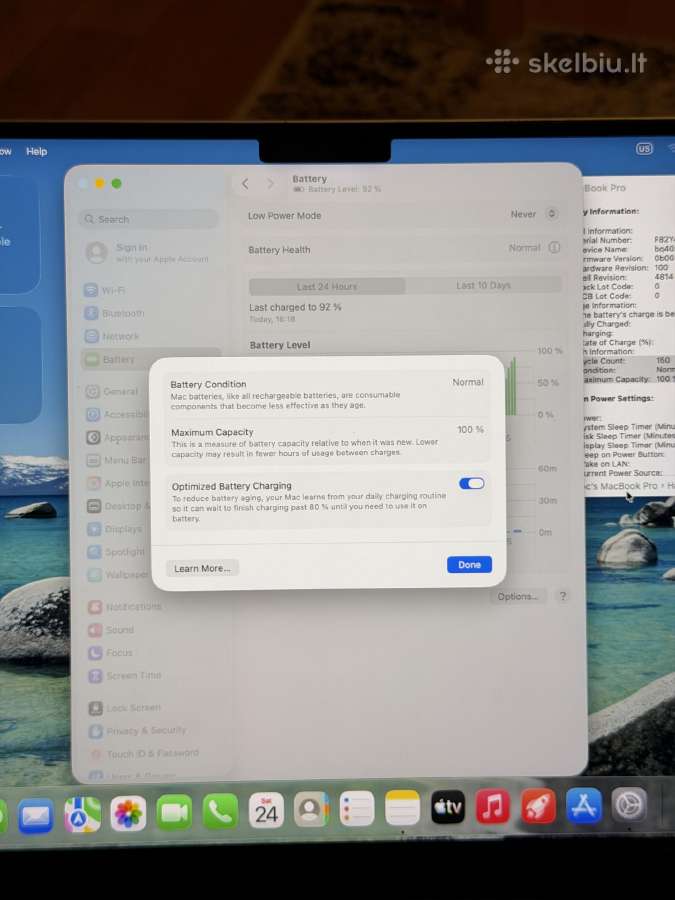This screenshot has width=675, height=900.
Task: Open the Notes app in the dock
Action: click(x=402, y=808)
